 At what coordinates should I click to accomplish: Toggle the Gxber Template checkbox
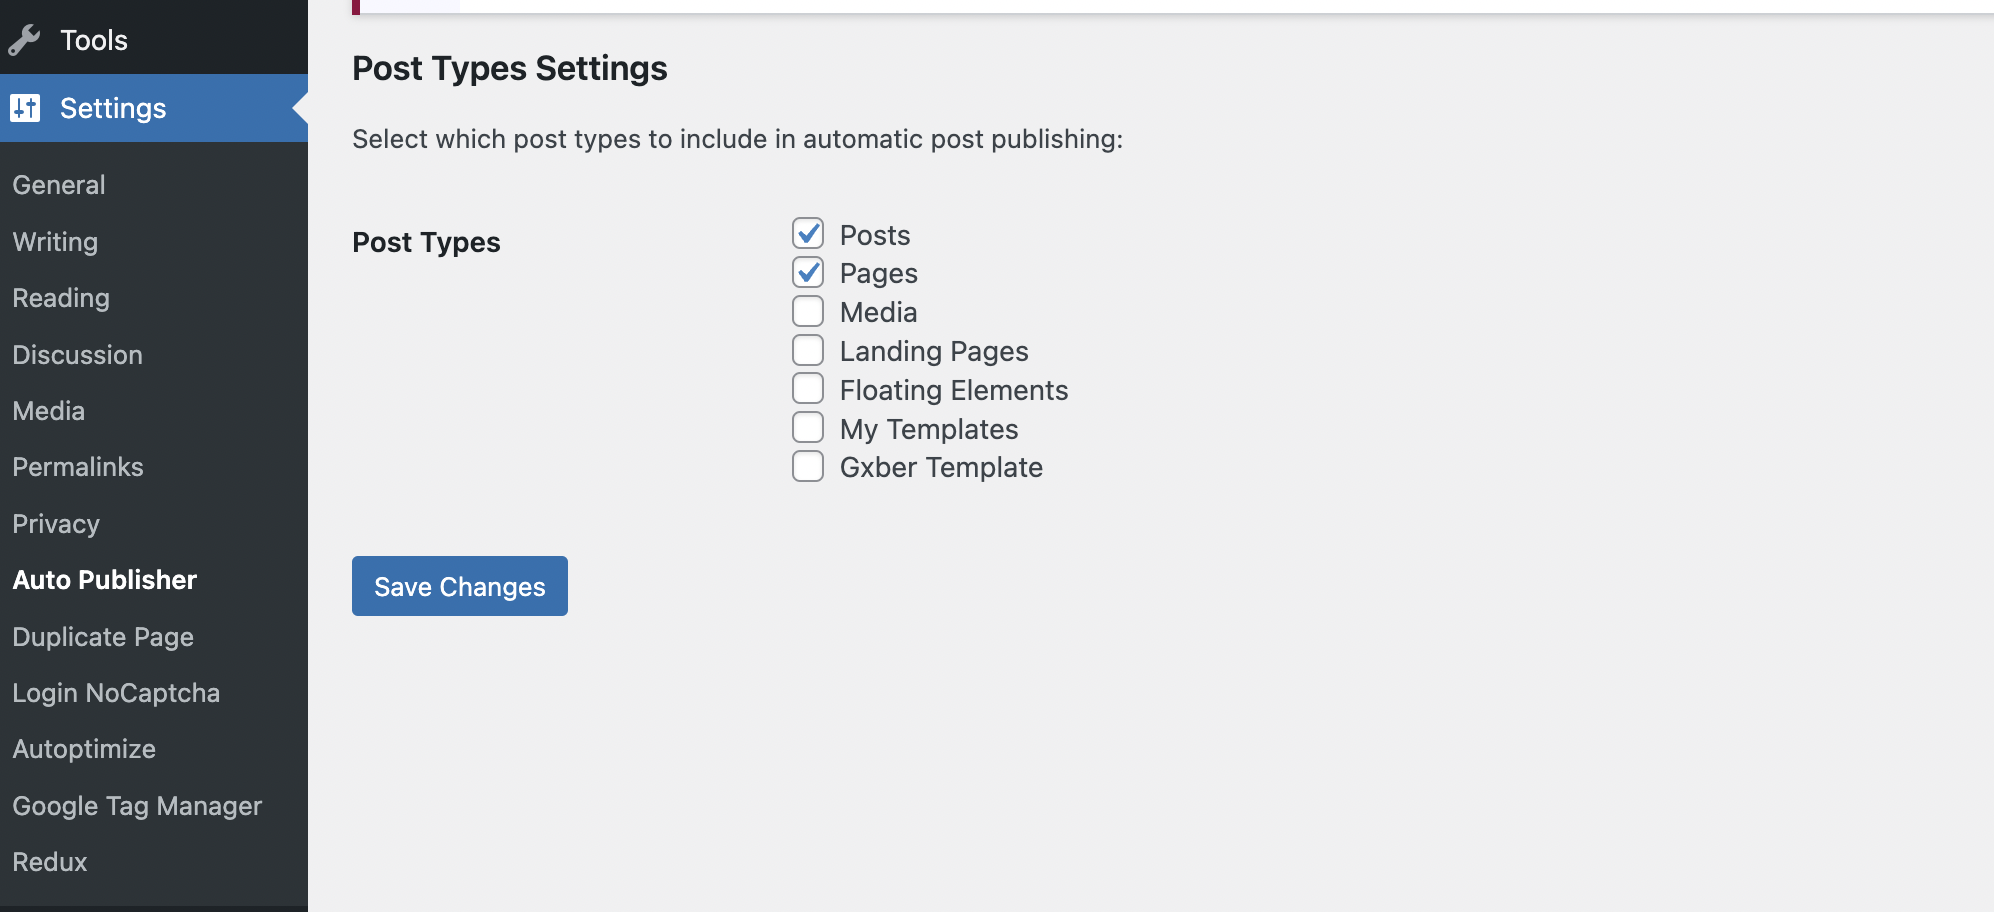click(x=808, y=466)
